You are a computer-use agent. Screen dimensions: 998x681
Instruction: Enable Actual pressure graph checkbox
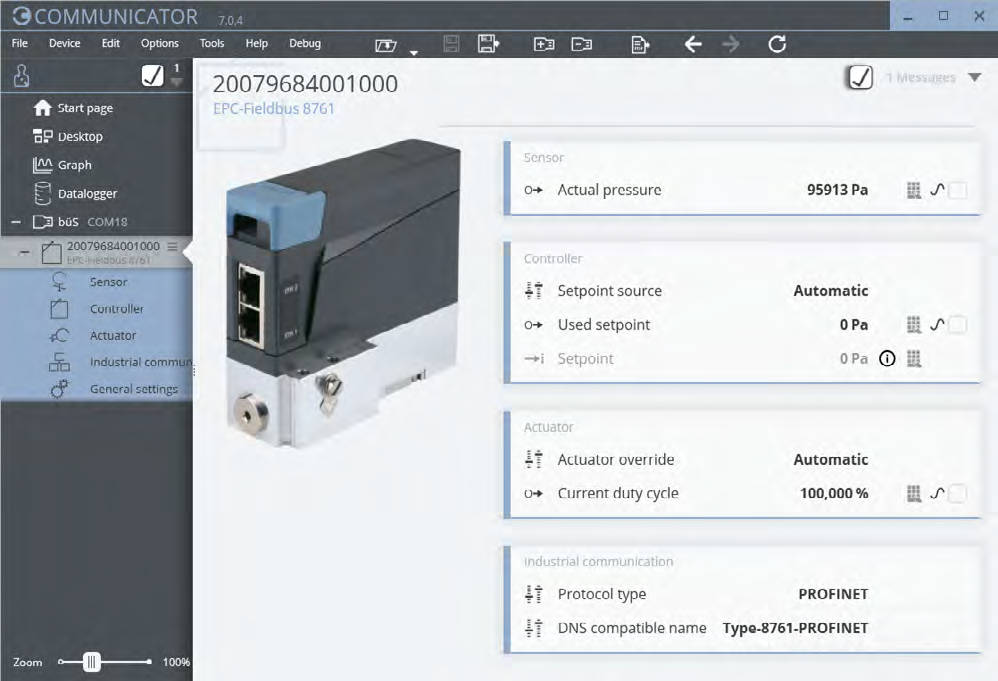click(x=957, y=190)
